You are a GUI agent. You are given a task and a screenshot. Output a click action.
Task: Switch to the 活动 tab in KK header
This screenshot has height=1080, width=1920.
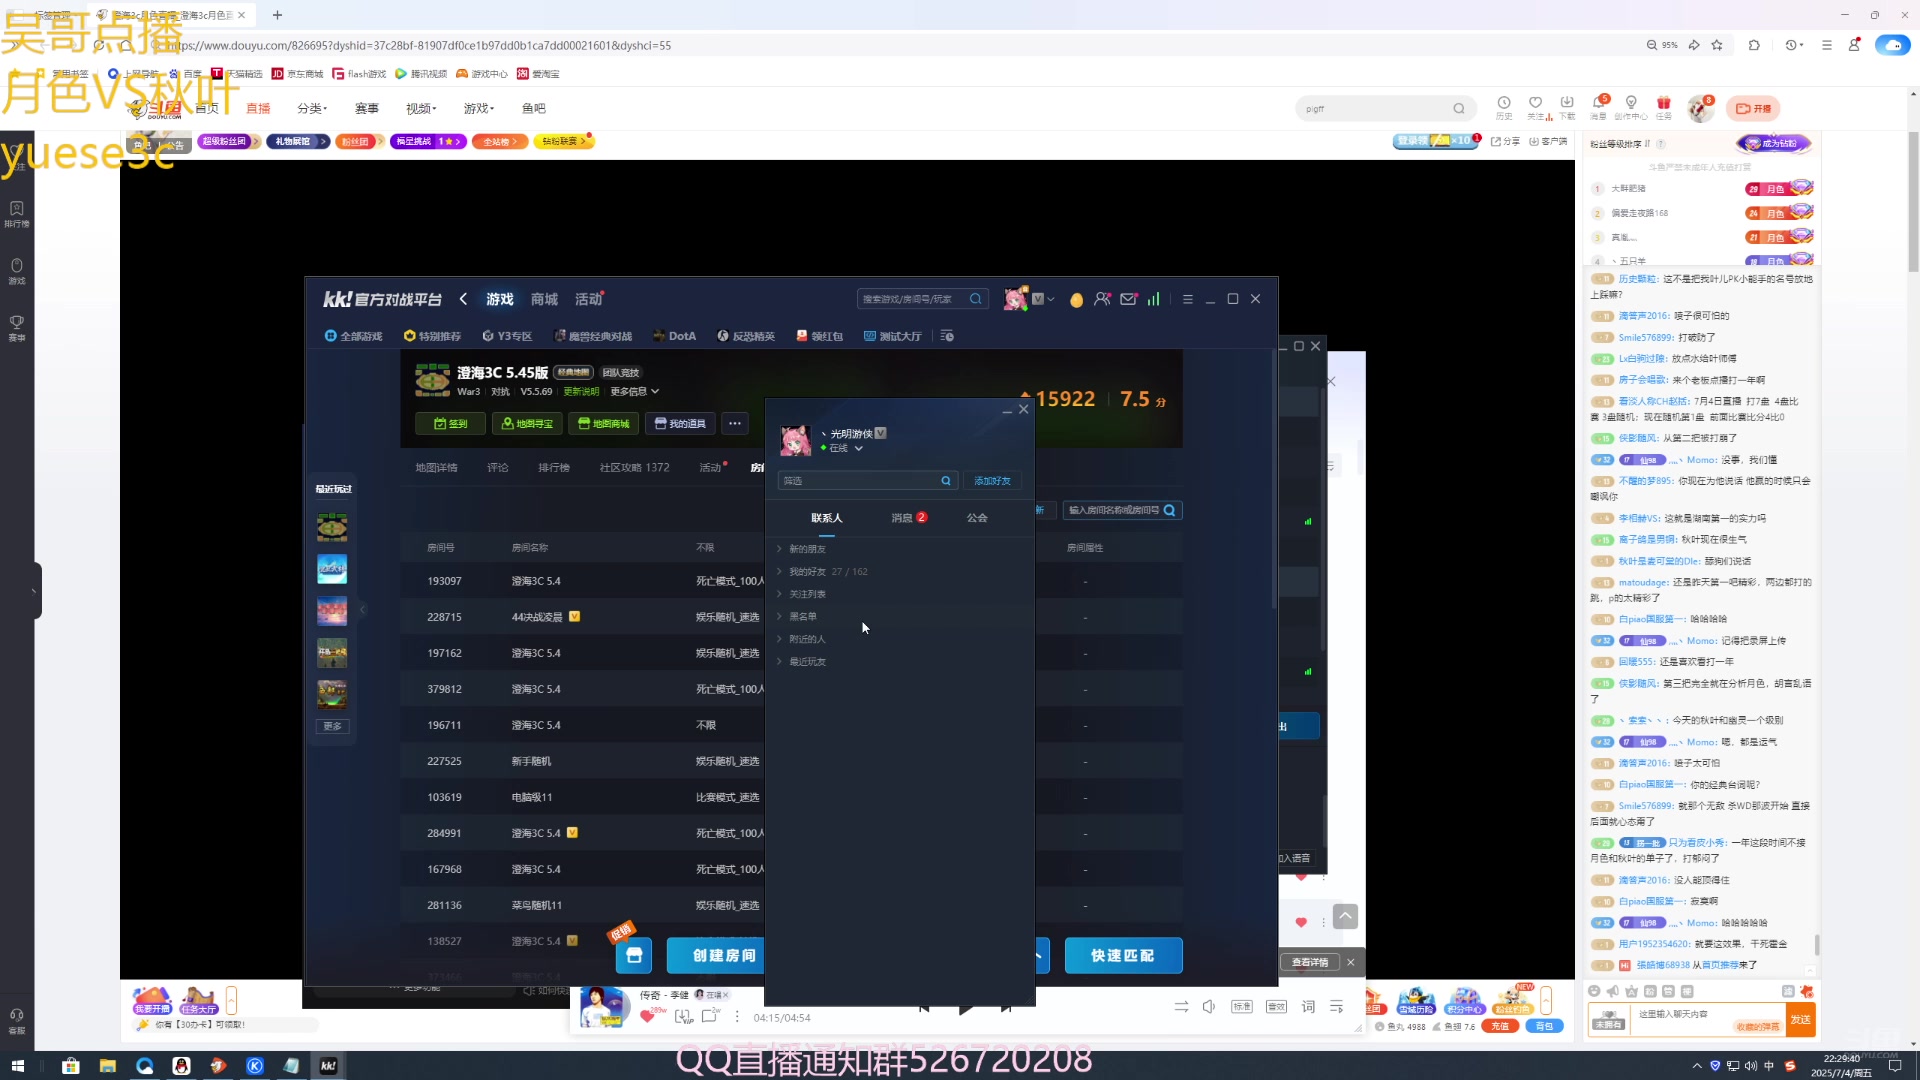588,299
